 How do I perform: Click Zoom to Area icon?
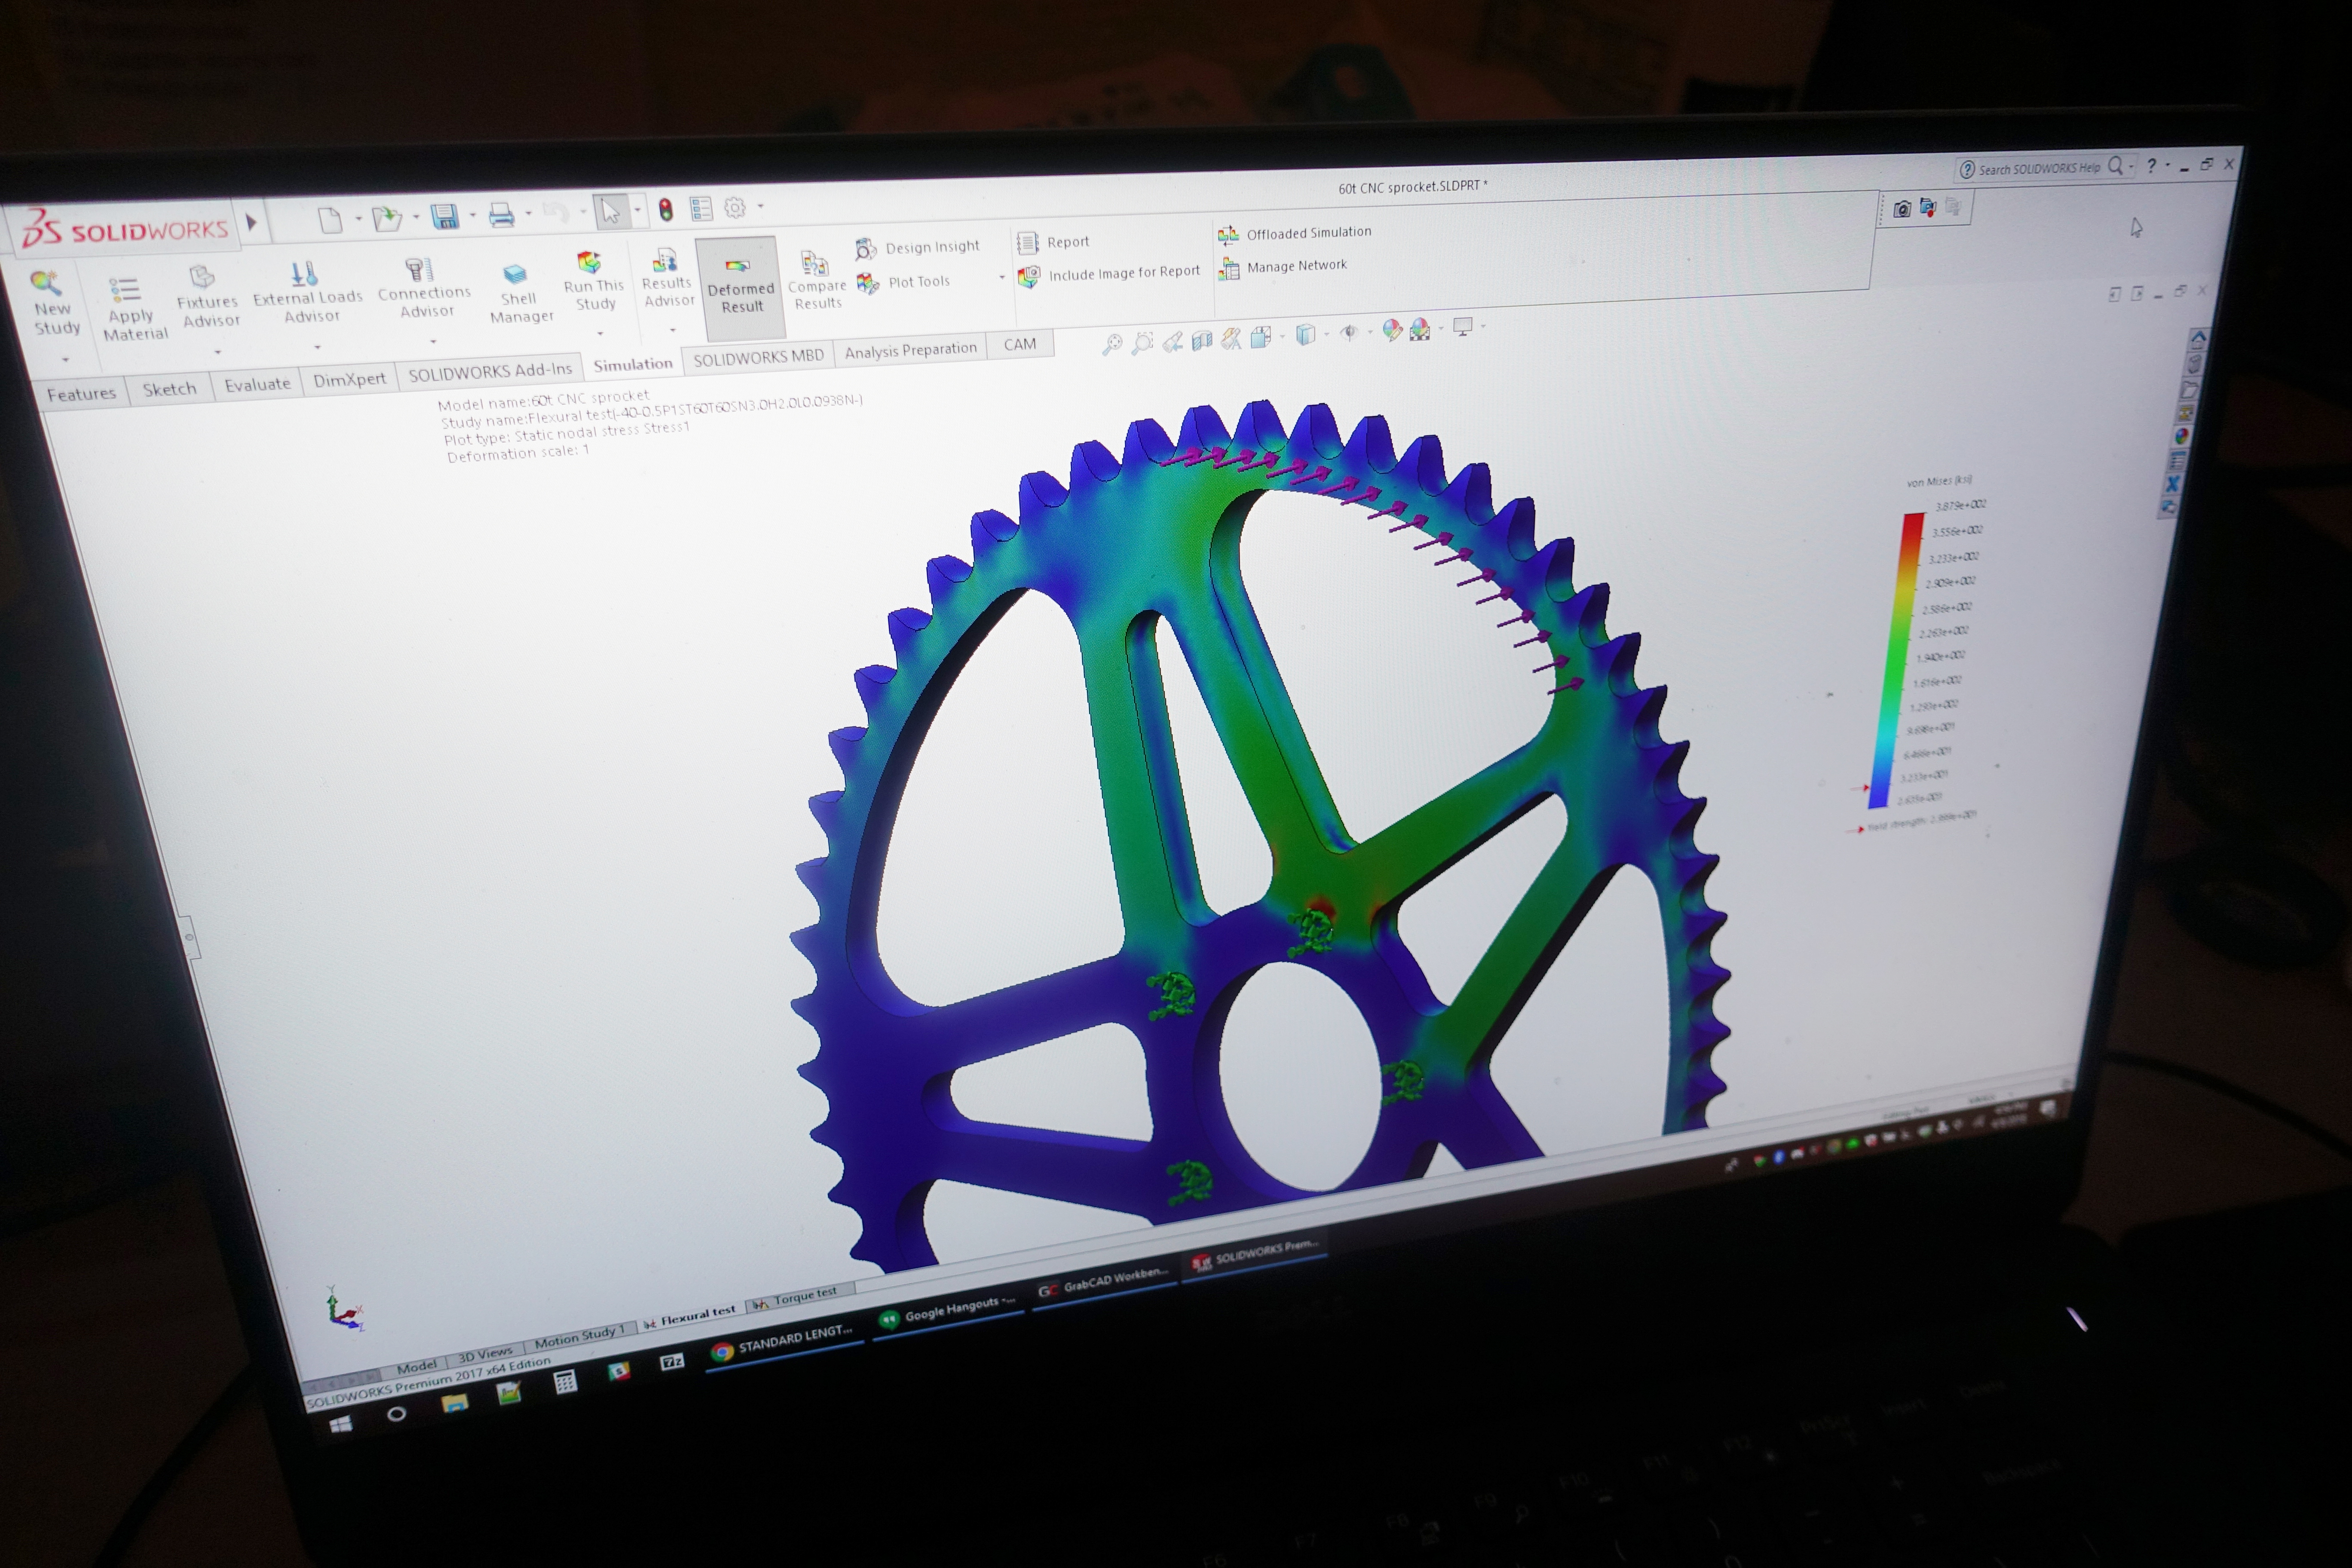1142,343
